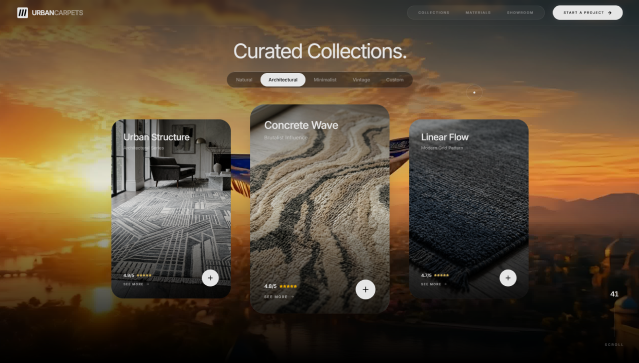The width and height of the screenshot is (639, 363).
Task: Open the Showroom nav link
Action: pyautogui.click(x=520, y=13)
